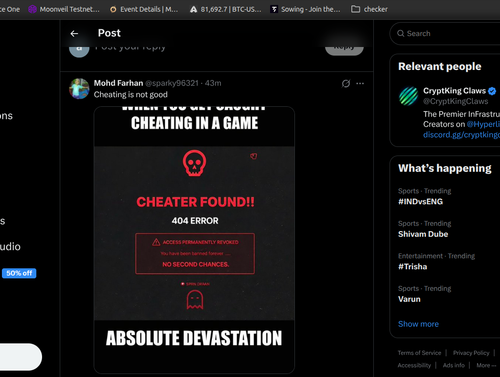Click the @CryptKingClaws handle
Screen dimensions: 500x377
pyautogui.click(x=455, y=101)
